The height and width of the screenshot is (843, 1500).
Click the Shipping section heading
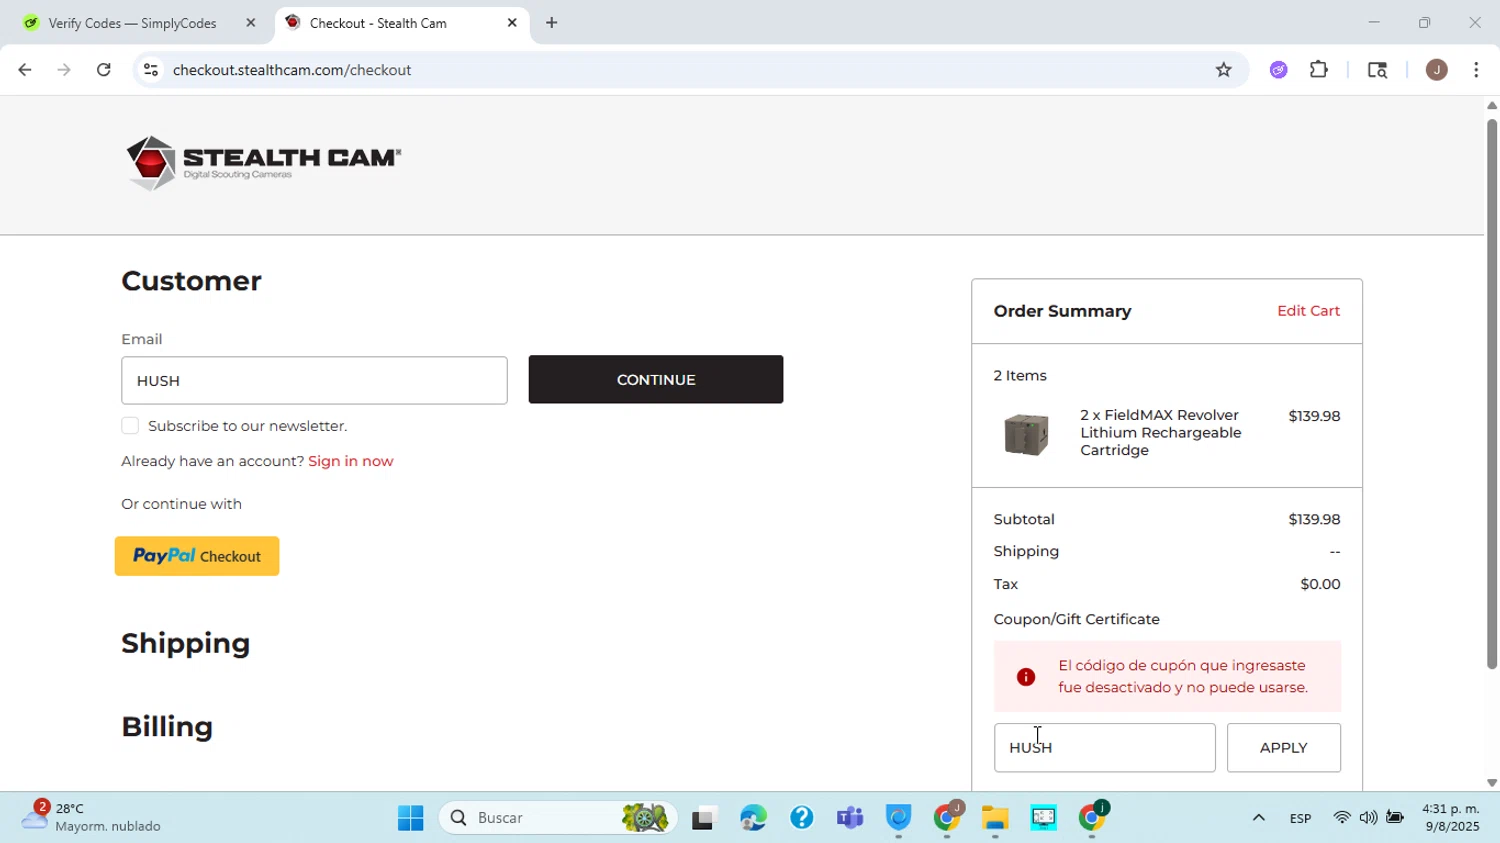[186, 643]
